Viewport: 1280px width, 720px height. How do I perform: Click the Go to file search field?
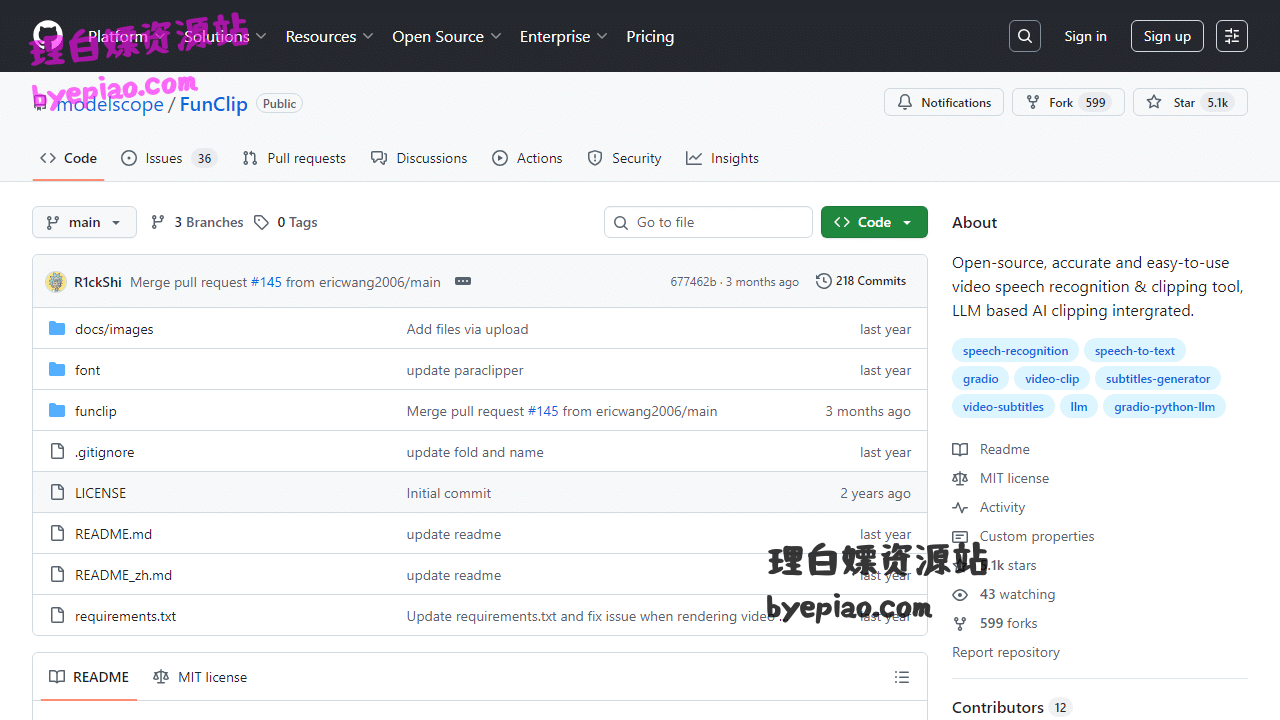tap(708, 222)
